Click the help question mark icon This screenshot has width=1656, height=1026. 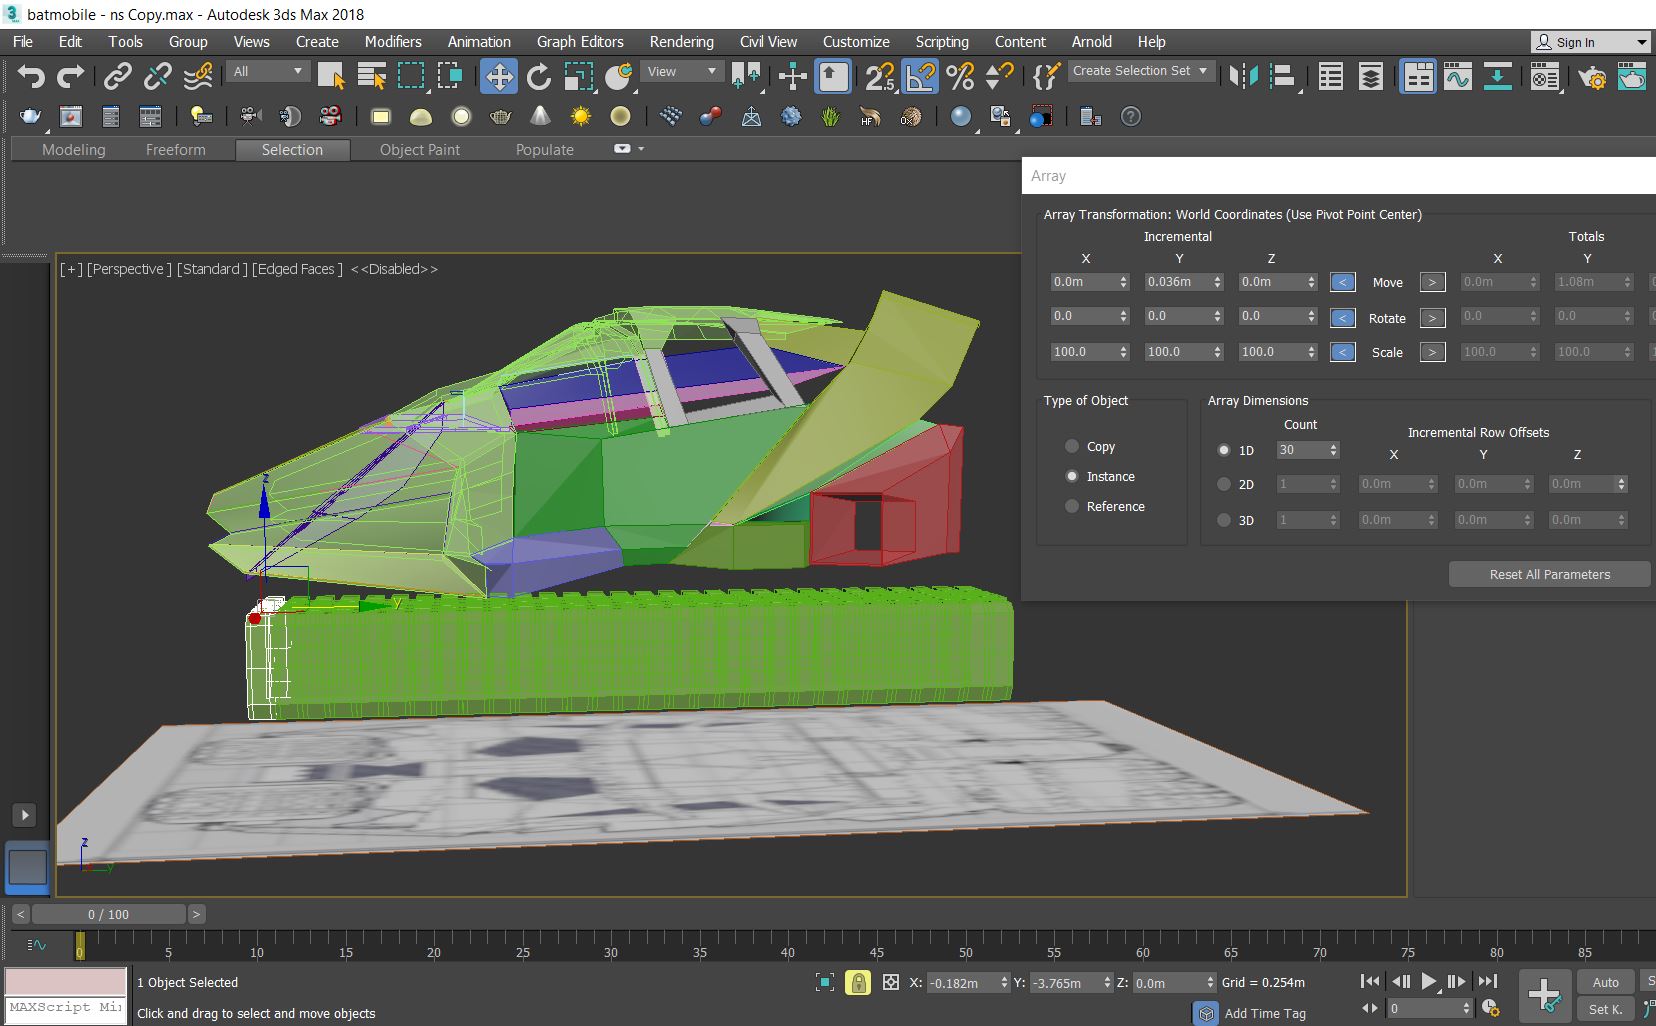1131,117
